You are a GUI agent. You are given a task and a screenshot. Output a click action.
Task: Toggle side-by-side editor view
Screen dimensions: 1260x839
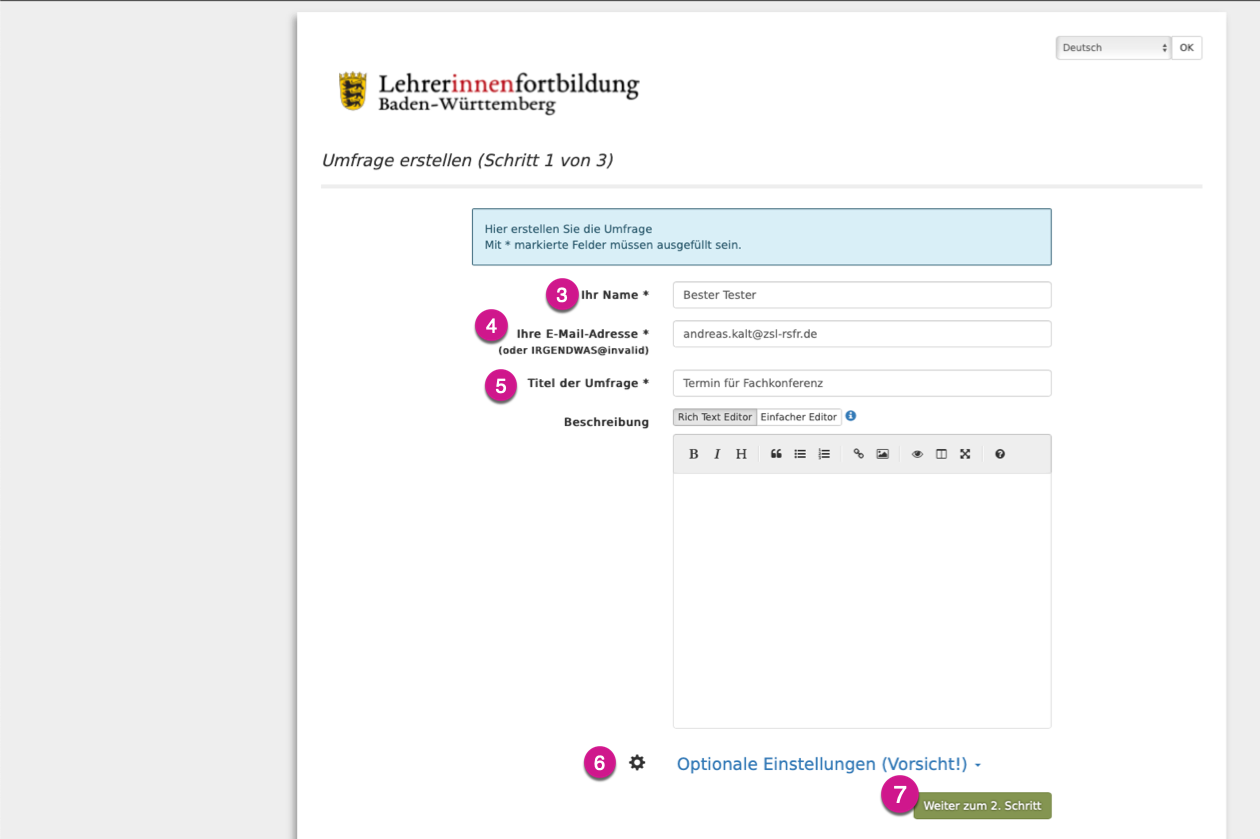(941, 454)
